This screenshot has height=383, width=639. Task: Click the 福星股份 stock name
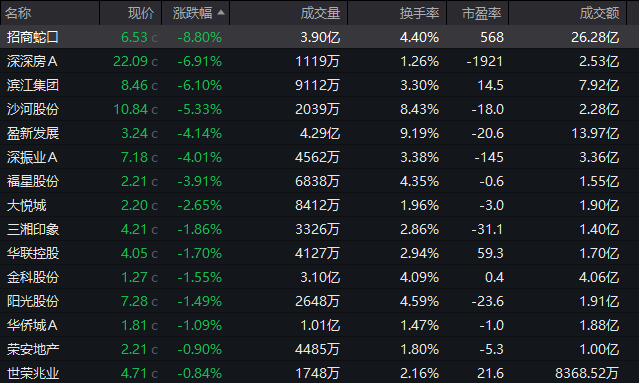(33, 181)
